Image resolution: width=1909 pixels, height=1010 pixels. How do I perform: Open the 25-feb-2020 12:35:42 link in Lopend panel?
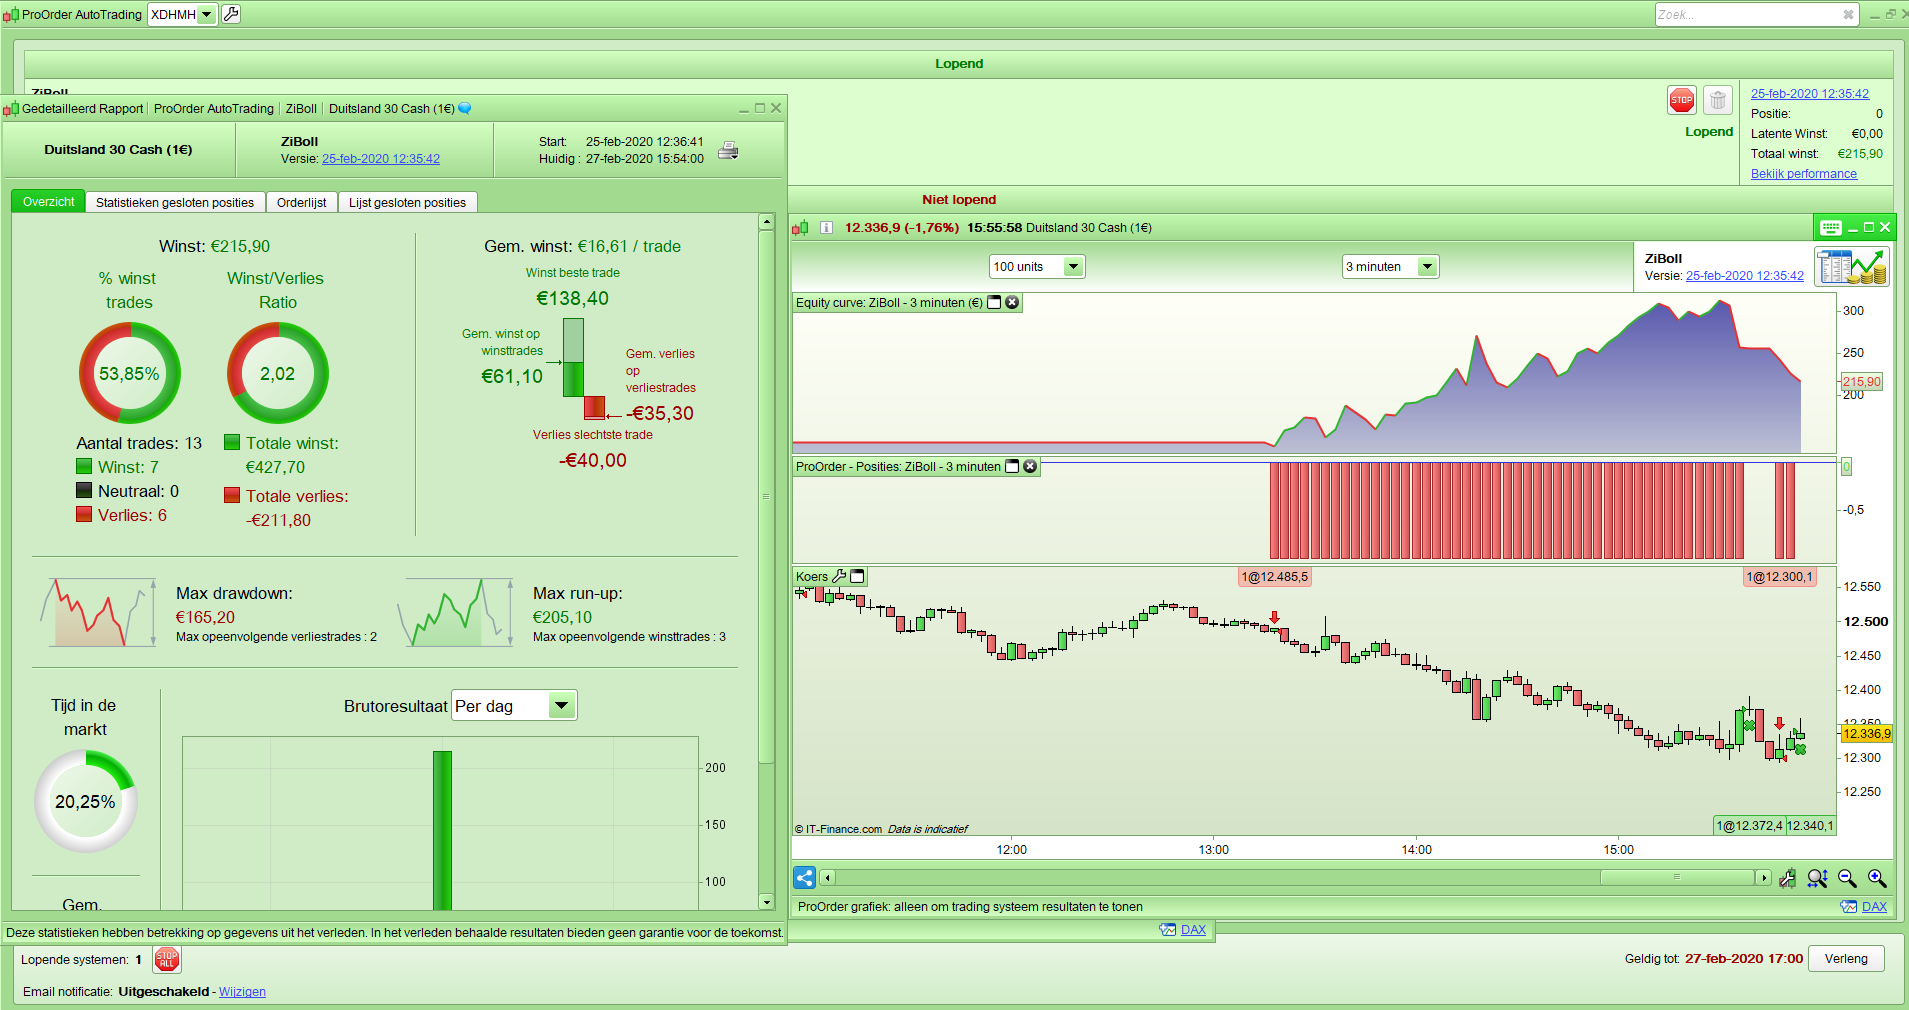1810,94
